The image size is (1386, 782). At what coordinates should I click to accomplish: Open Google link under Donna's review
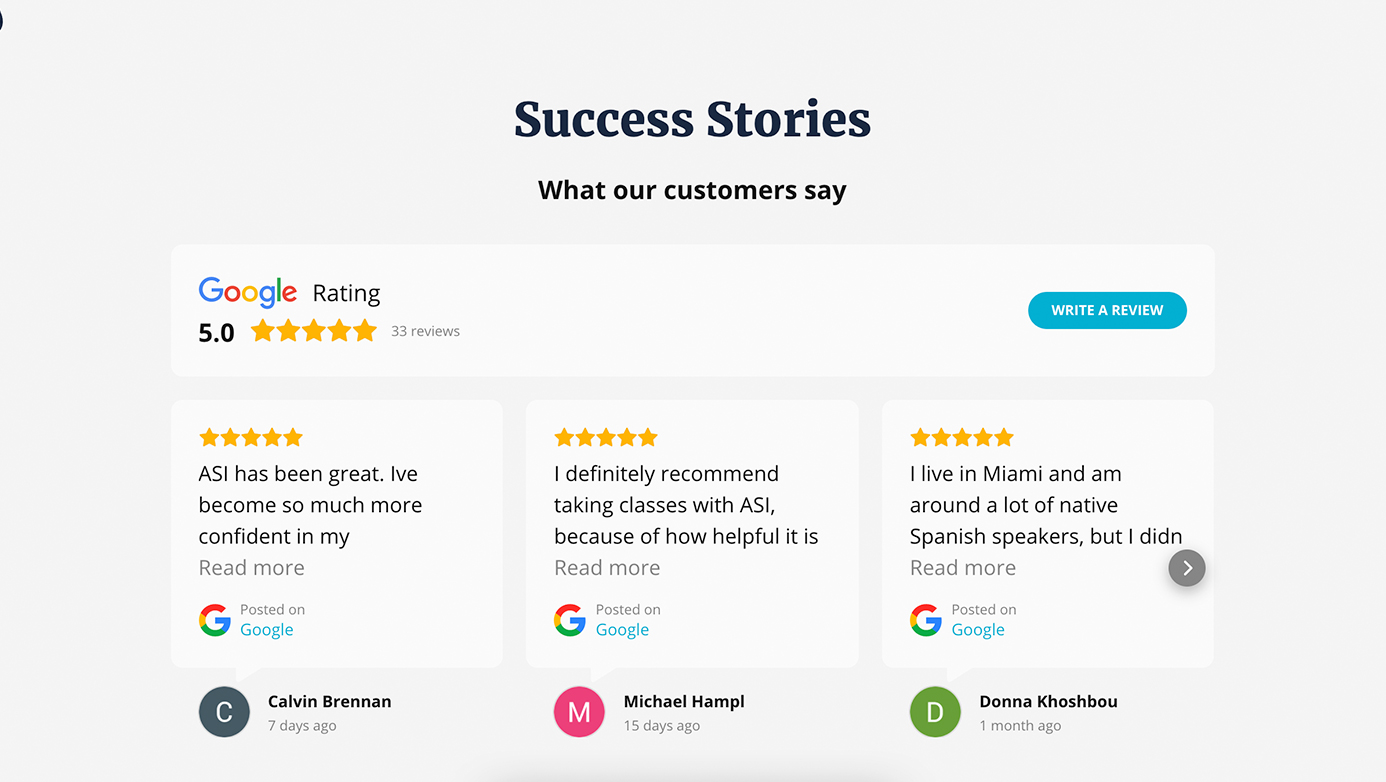978,630
